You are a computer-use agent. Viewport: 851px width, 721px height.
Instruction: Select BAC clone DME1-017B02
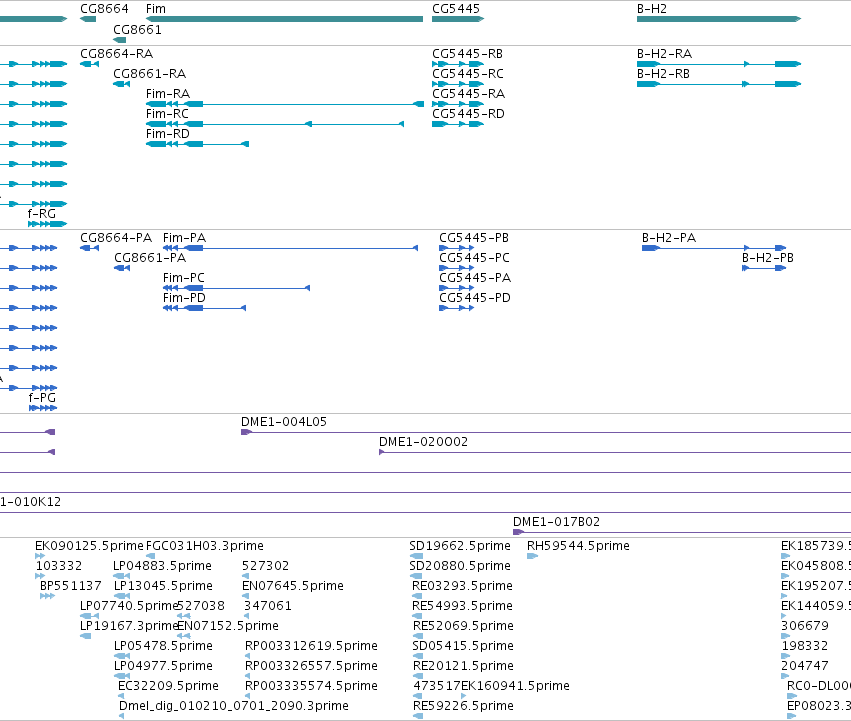pos(556,522)
